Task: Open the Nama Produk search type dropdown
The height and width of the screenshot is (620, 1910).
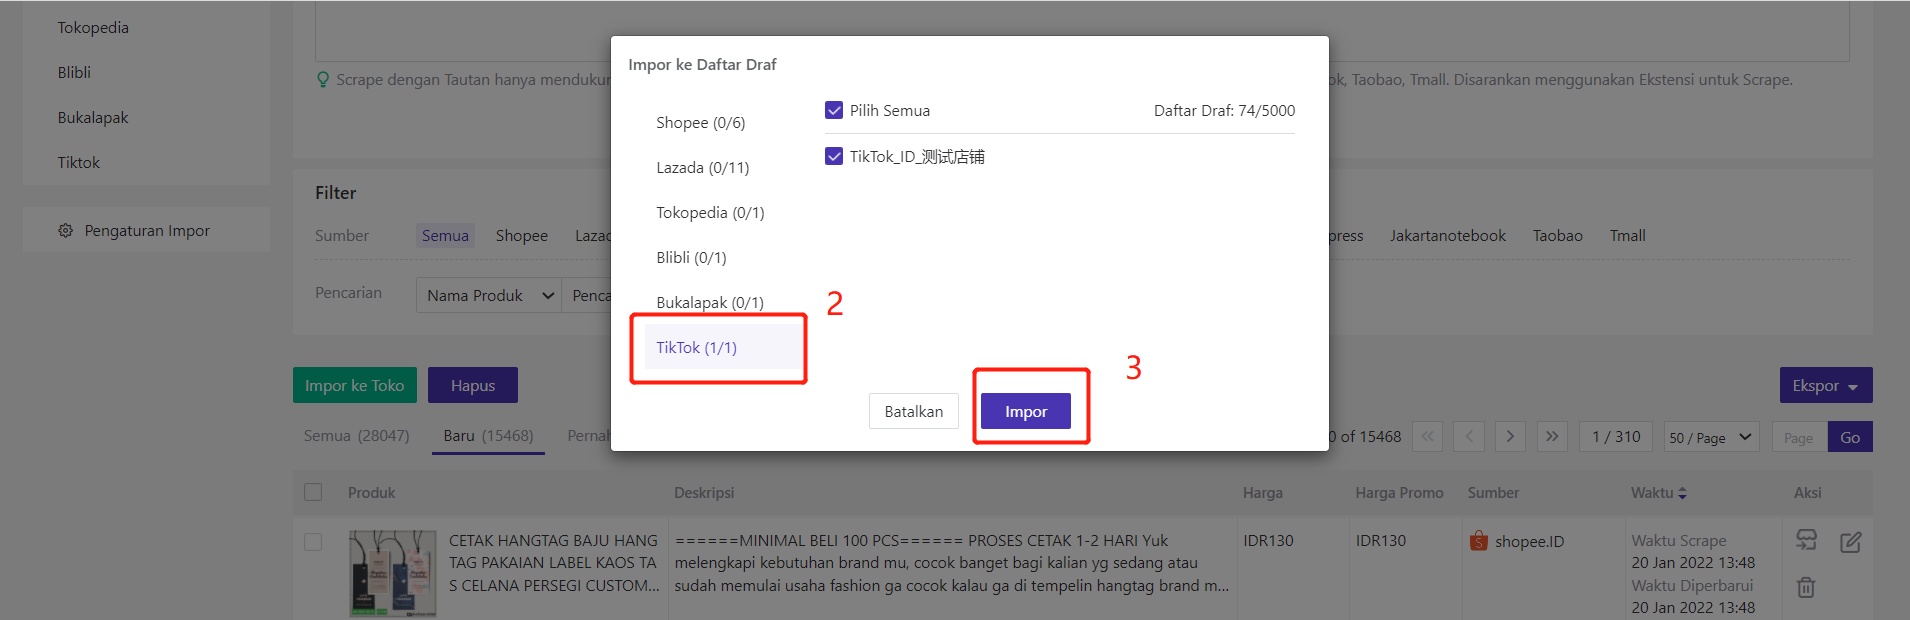Action: click(489, 295)
